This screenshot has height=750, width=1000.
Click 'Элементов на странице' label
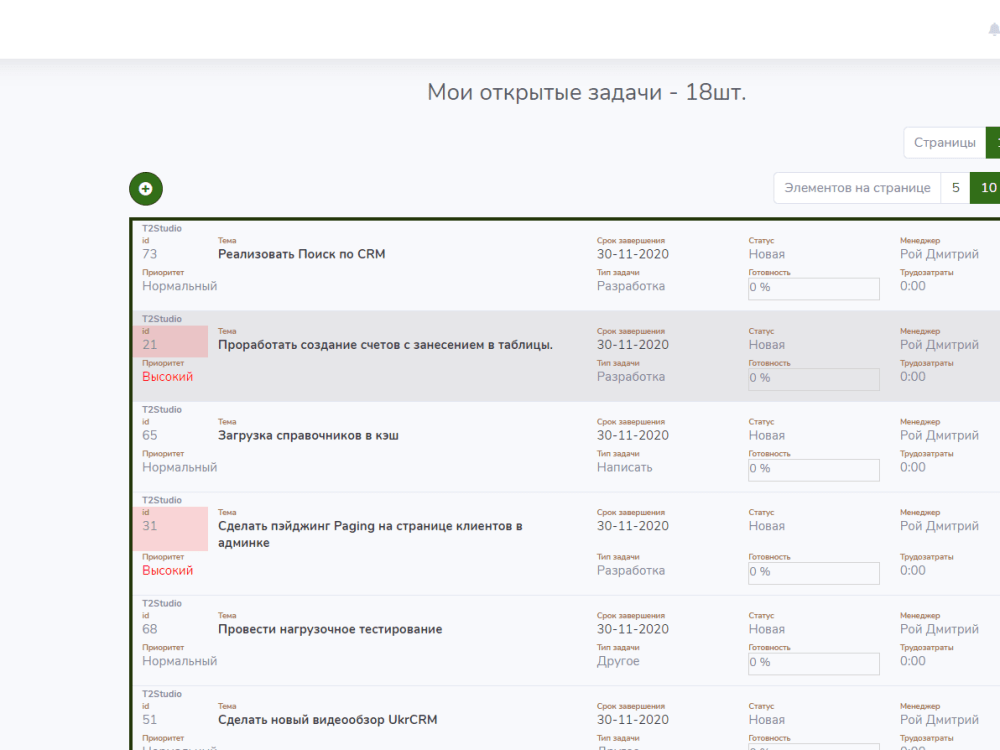(x=857, y=188)
